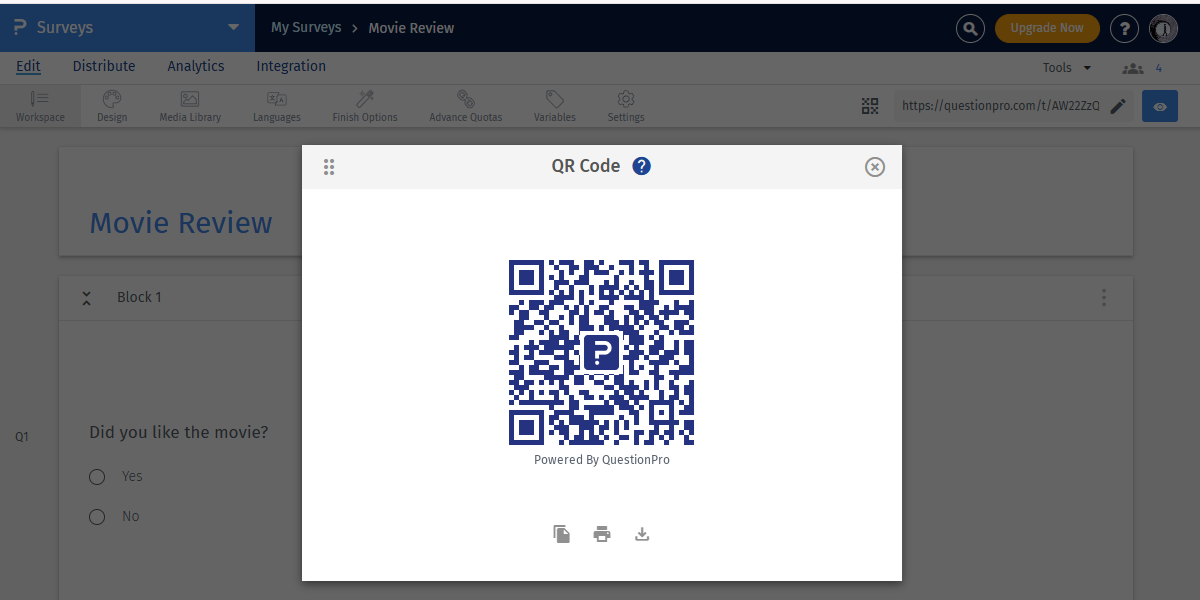This screenshot has height=600, width=1200.
Task: Open the user profile avatar
Action: pos(1163,28)
